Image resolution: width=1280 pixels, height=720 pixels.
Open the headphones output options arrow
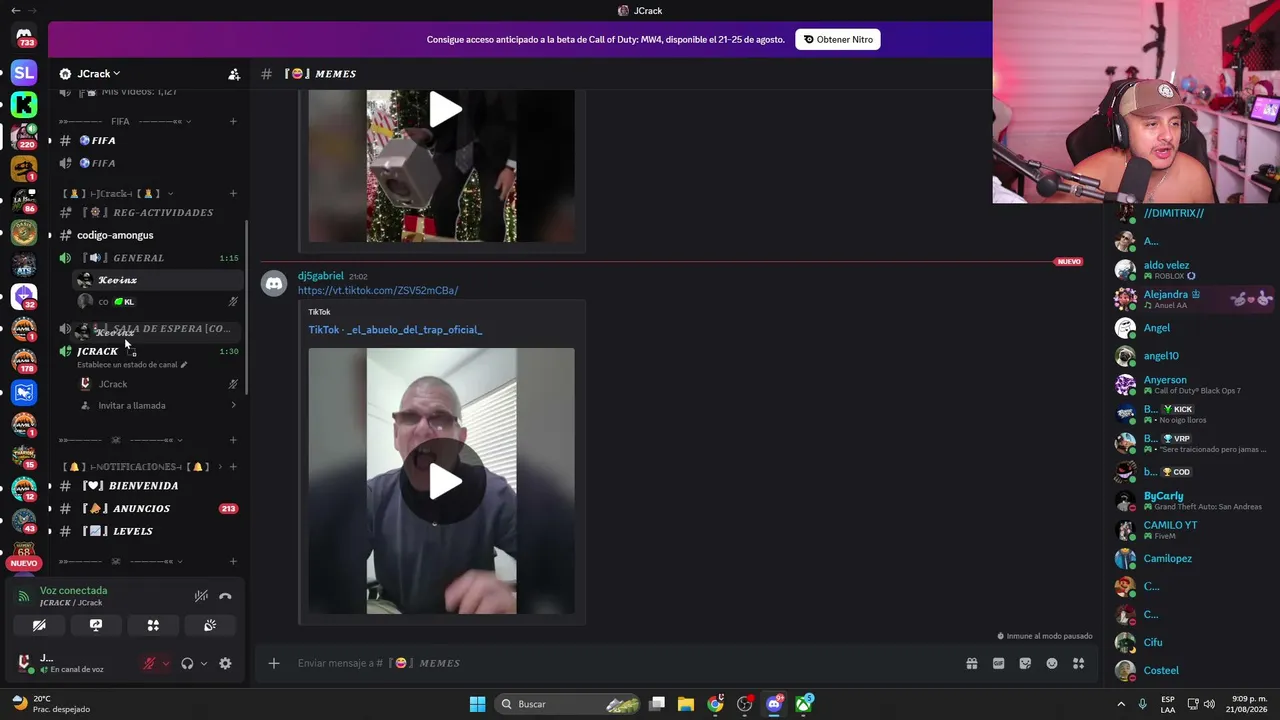(x=204, y=663)
